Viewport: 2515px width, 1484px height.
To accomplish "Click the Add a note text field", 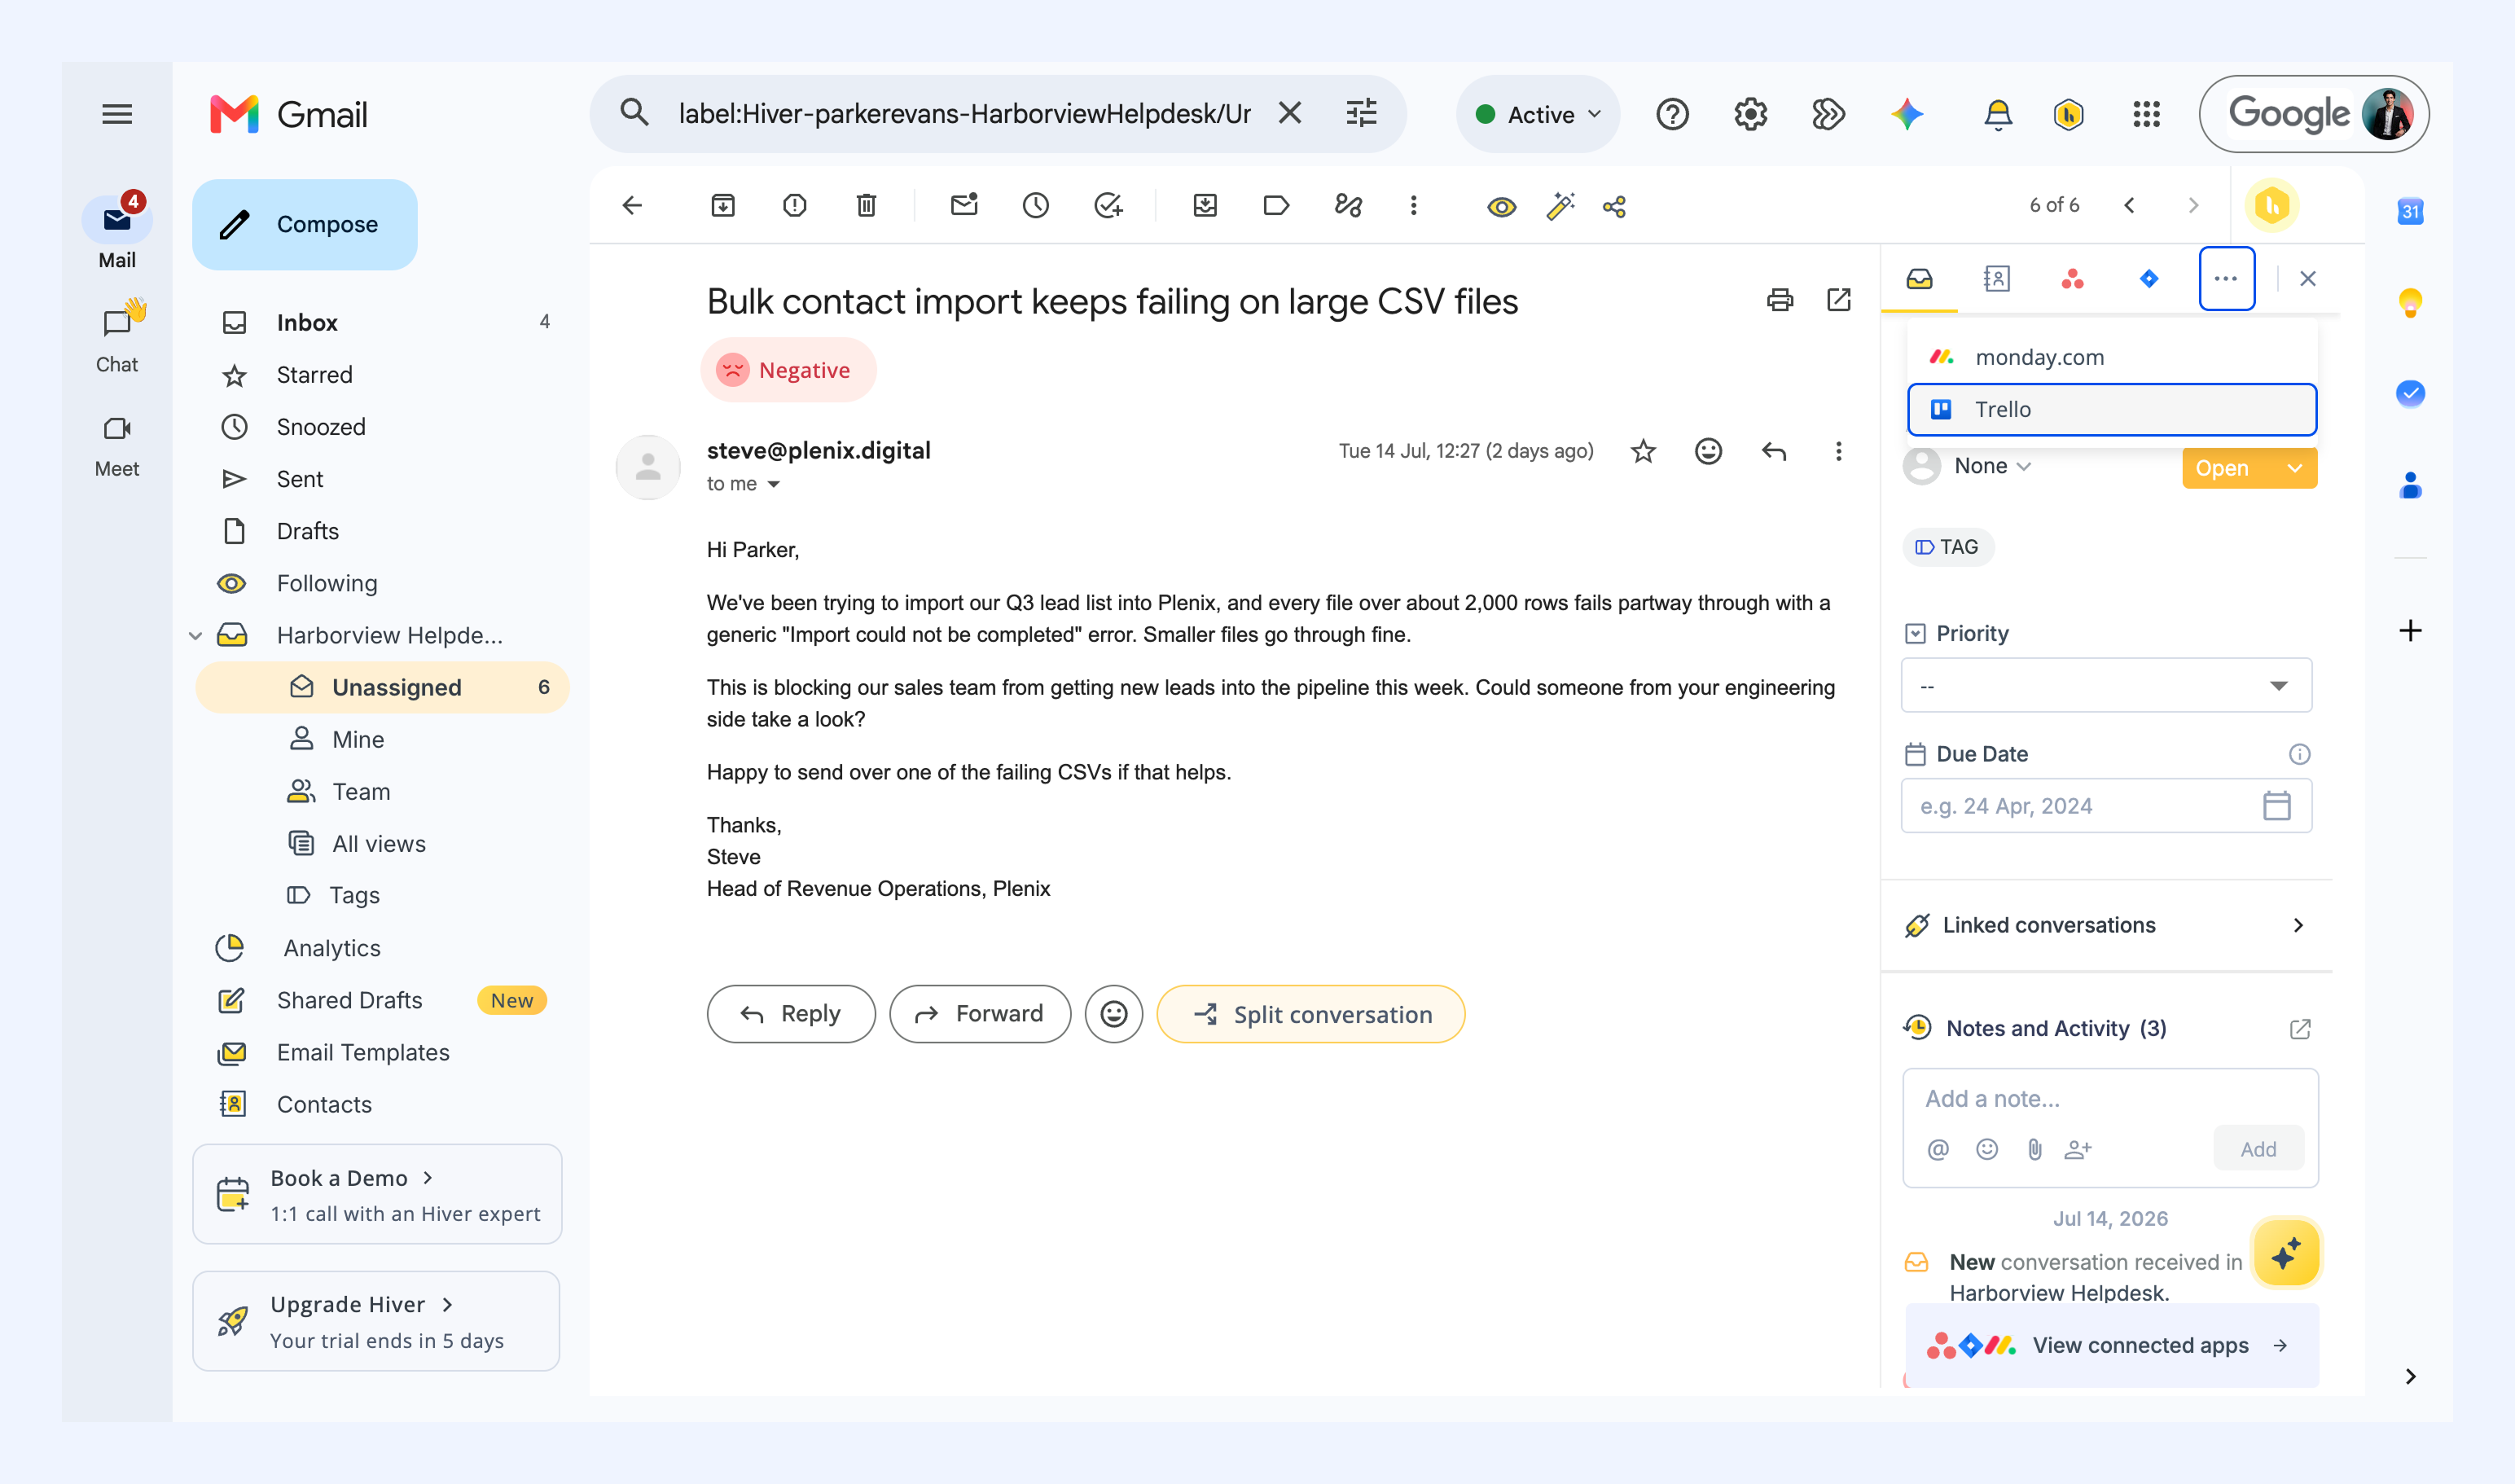I will point(2110,1099).
